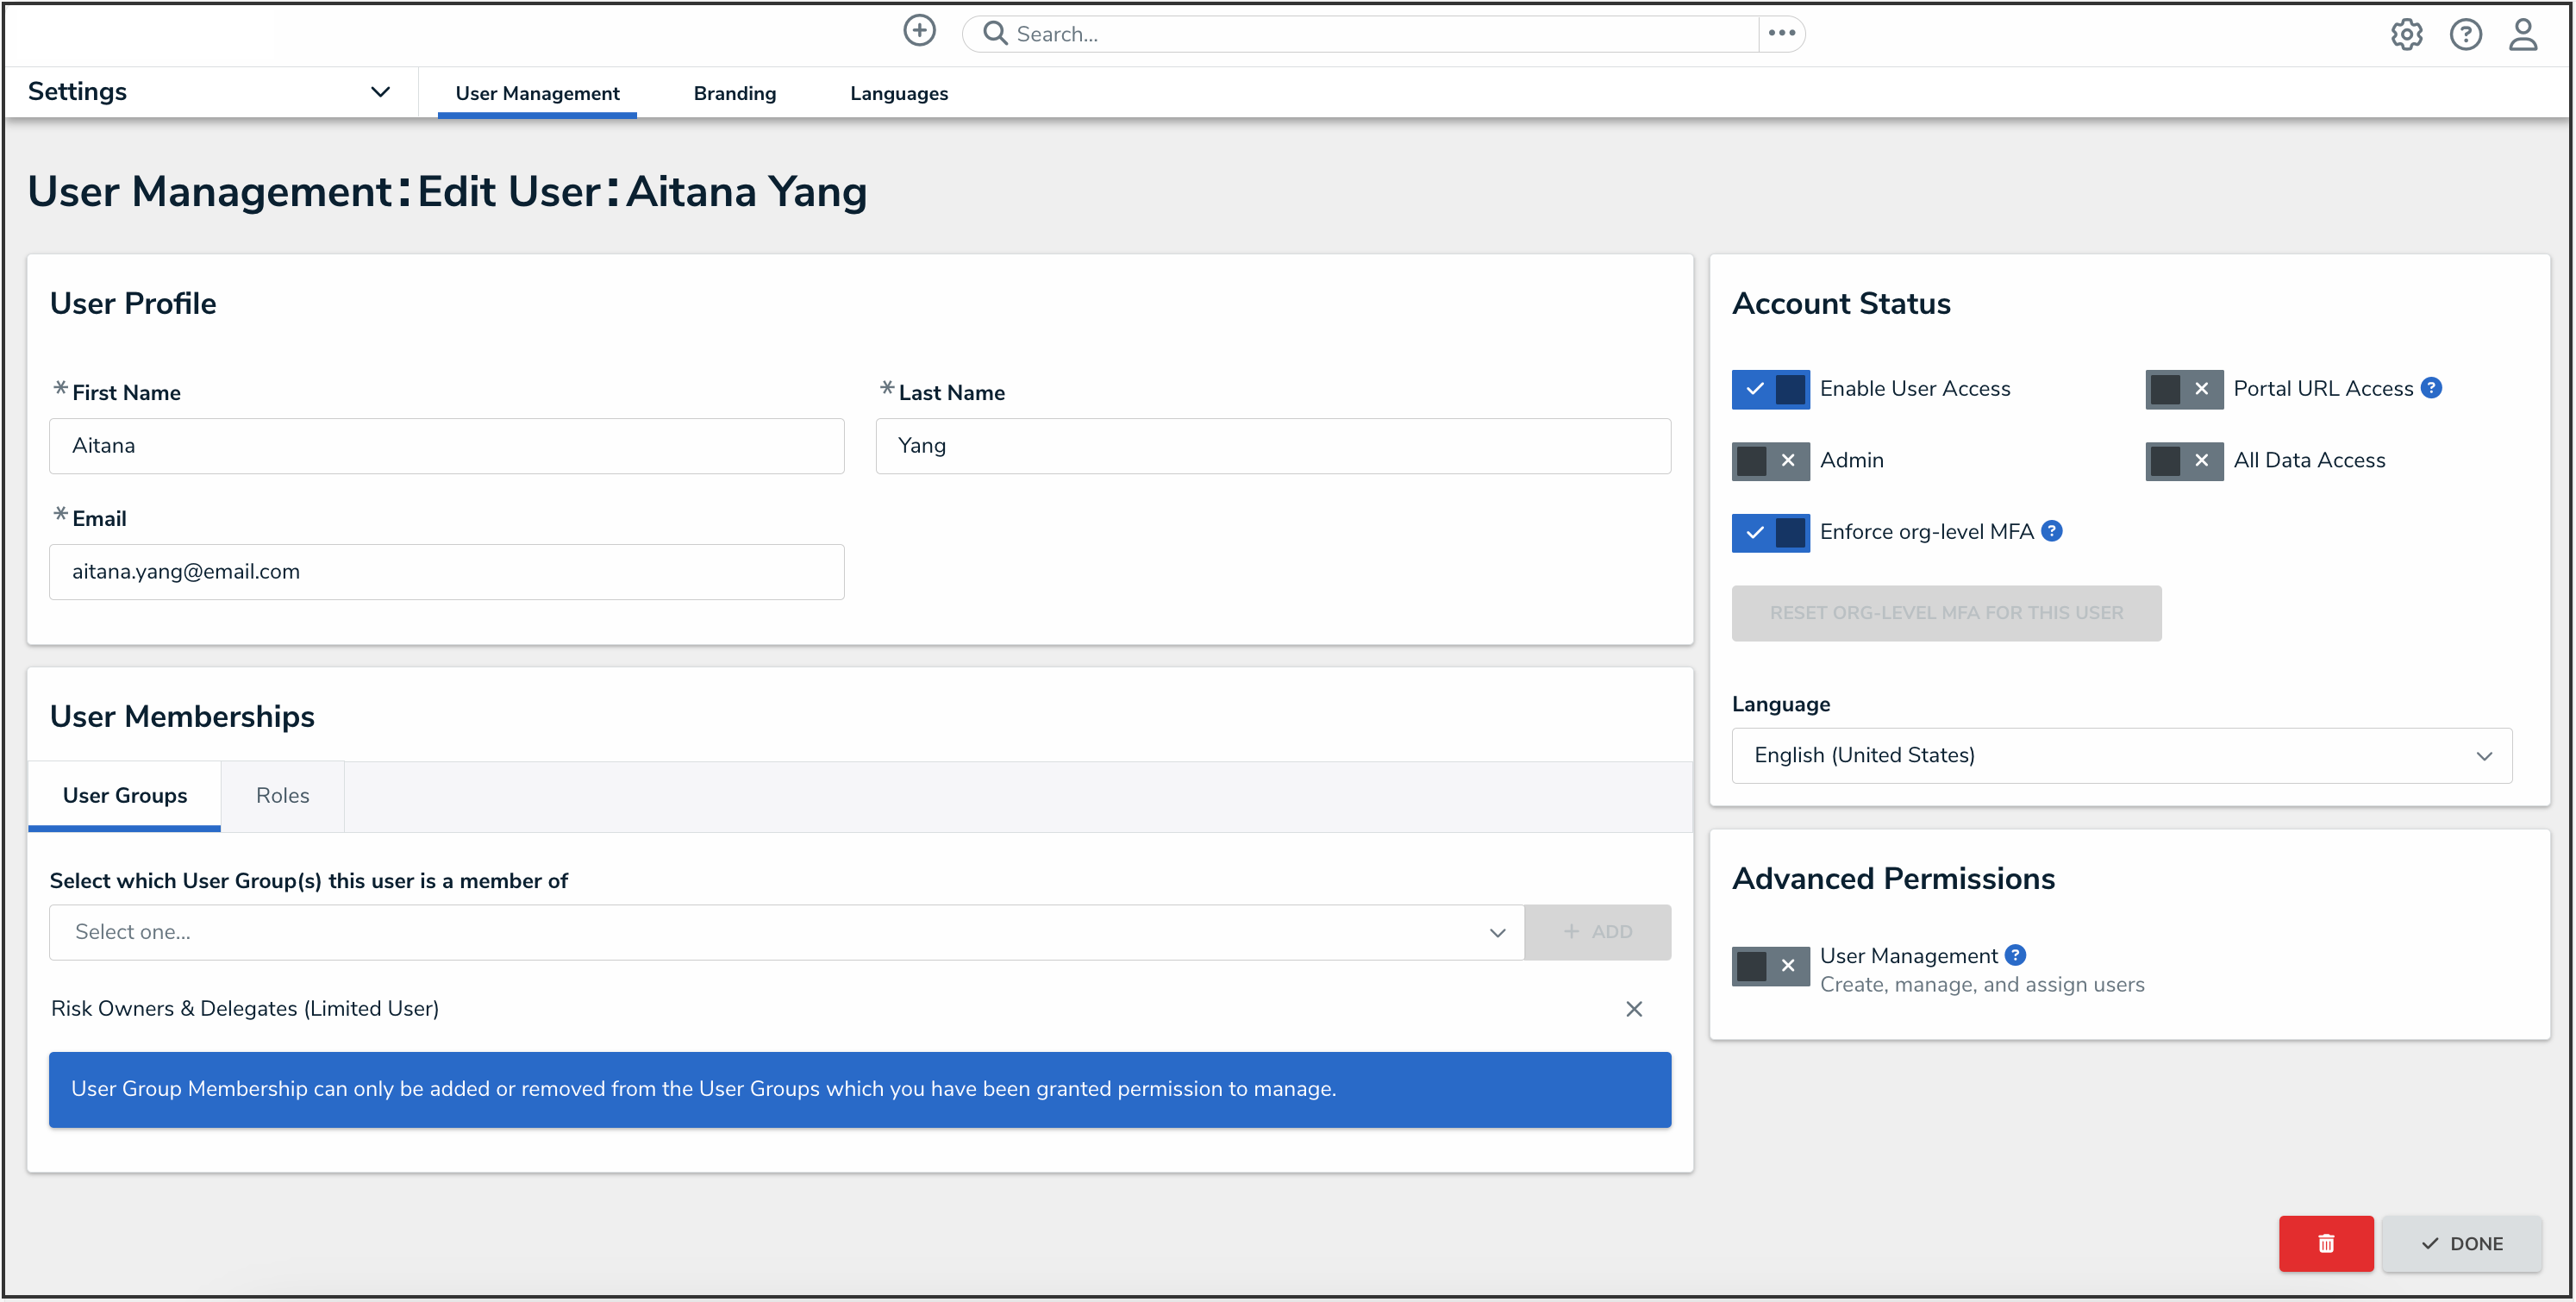Turn on the Admin toggle
Viewport: 2576px width, 1302px height.
tap(1770, 461)
